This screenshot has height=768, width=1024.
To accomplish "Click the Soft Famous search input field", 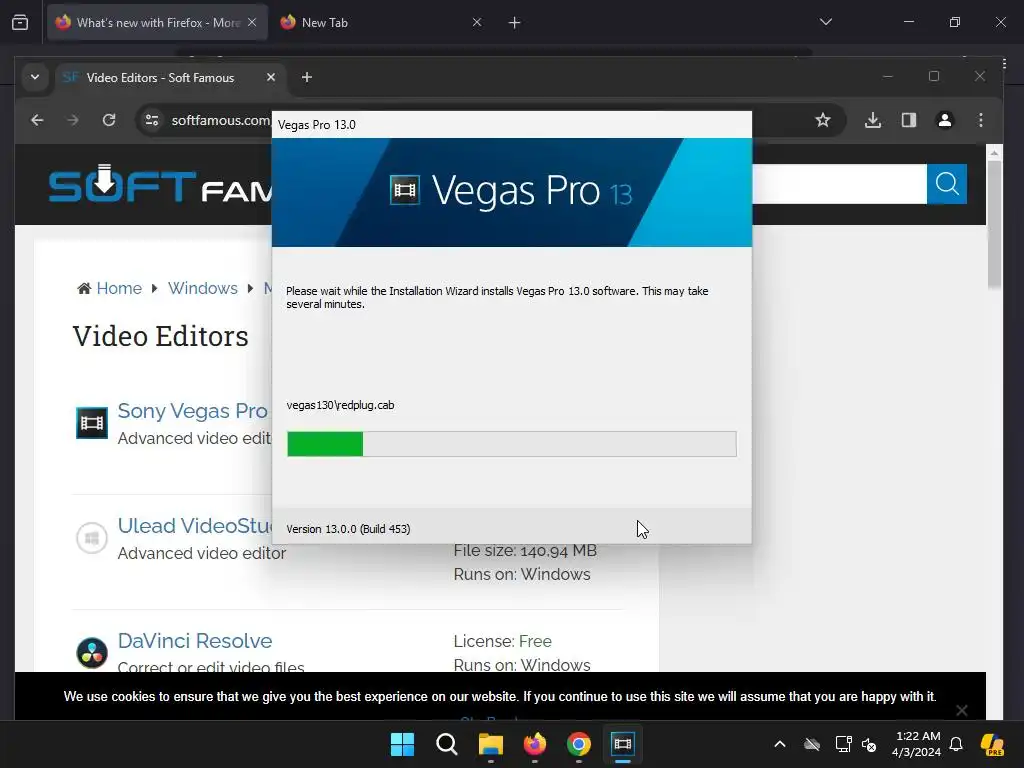I will coord(839,184).
